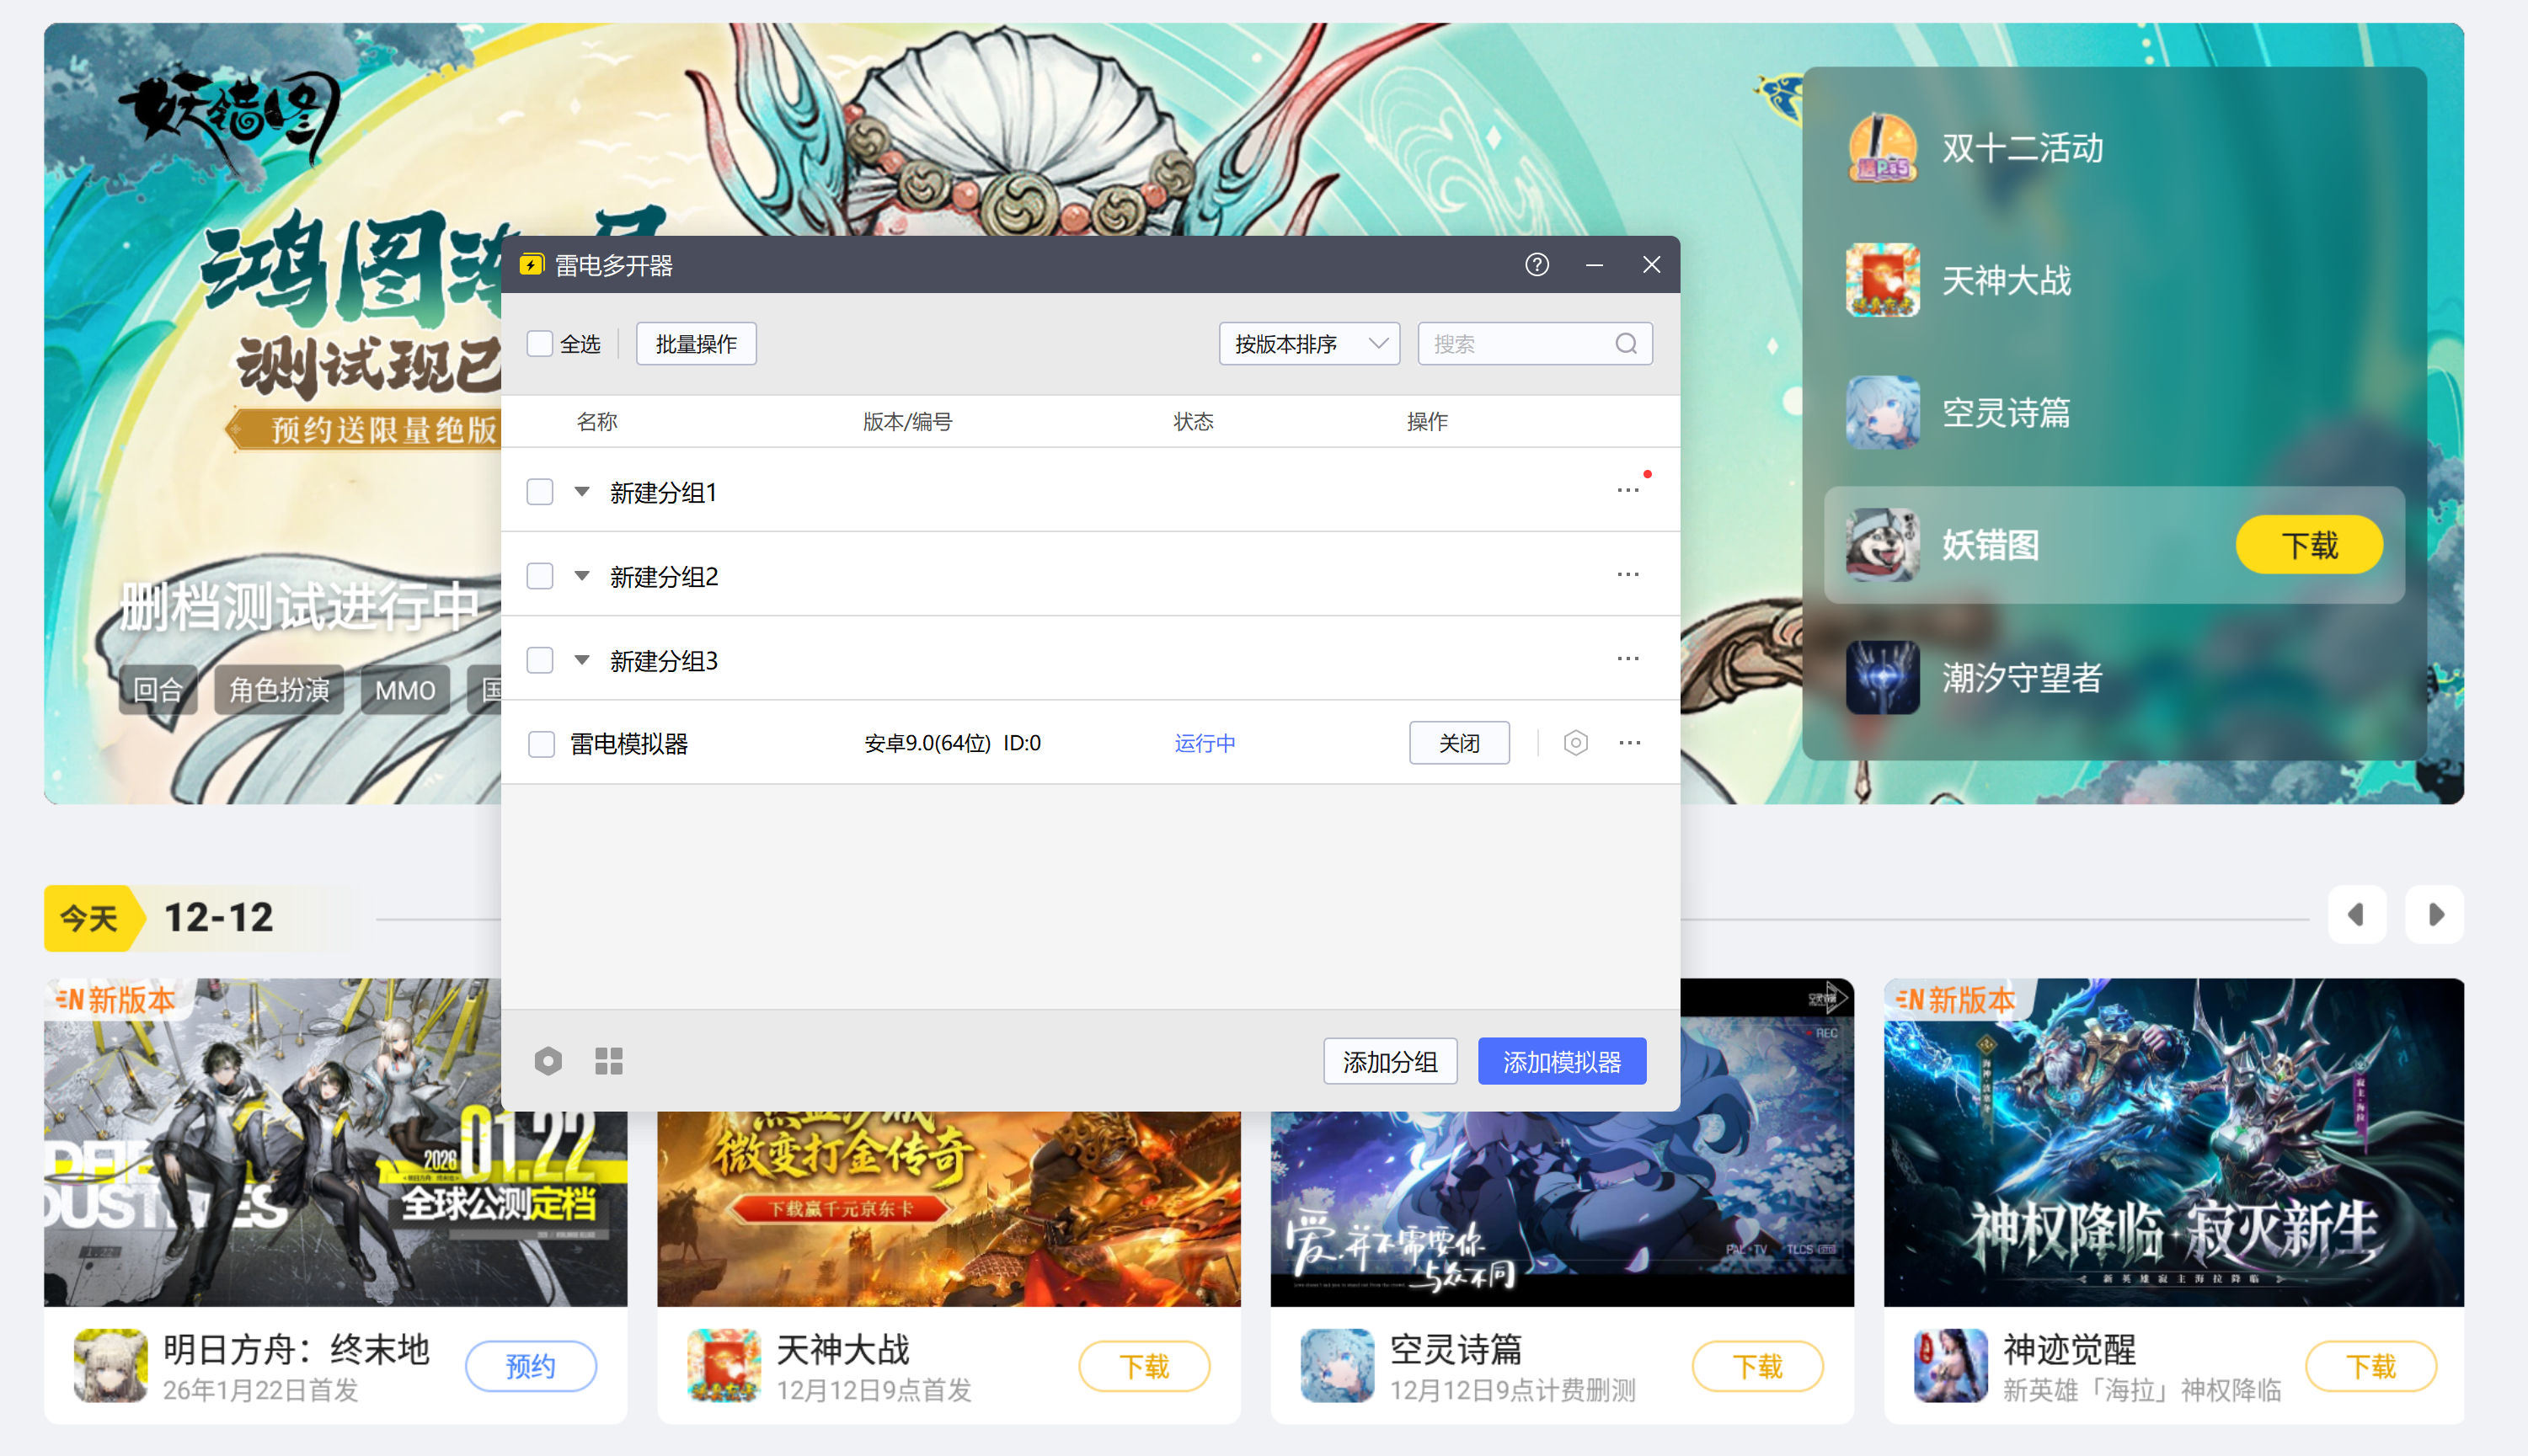Click the grid arrange windows icon
The height and width of the screenshot is (1456, 2528).
[609, 1061]
